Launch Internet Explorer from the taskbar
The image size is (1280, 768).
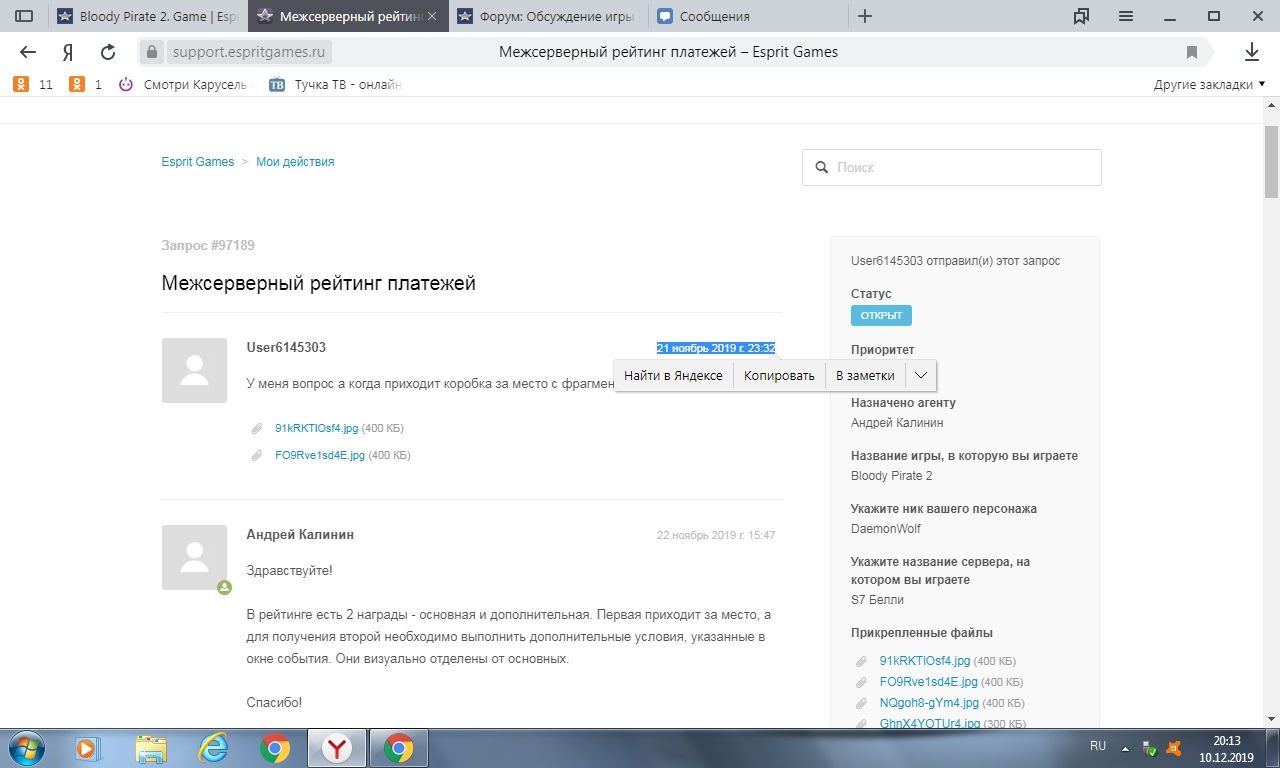(x=213, y=747)
